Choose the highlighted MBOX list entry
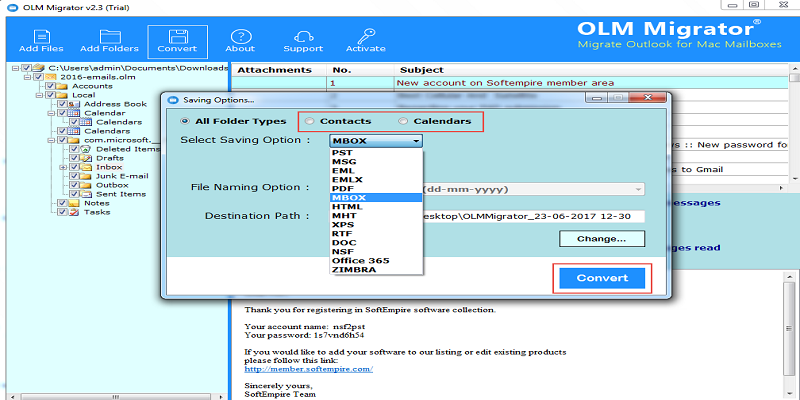This screenshot has width=800, height=400. [376, 197]
